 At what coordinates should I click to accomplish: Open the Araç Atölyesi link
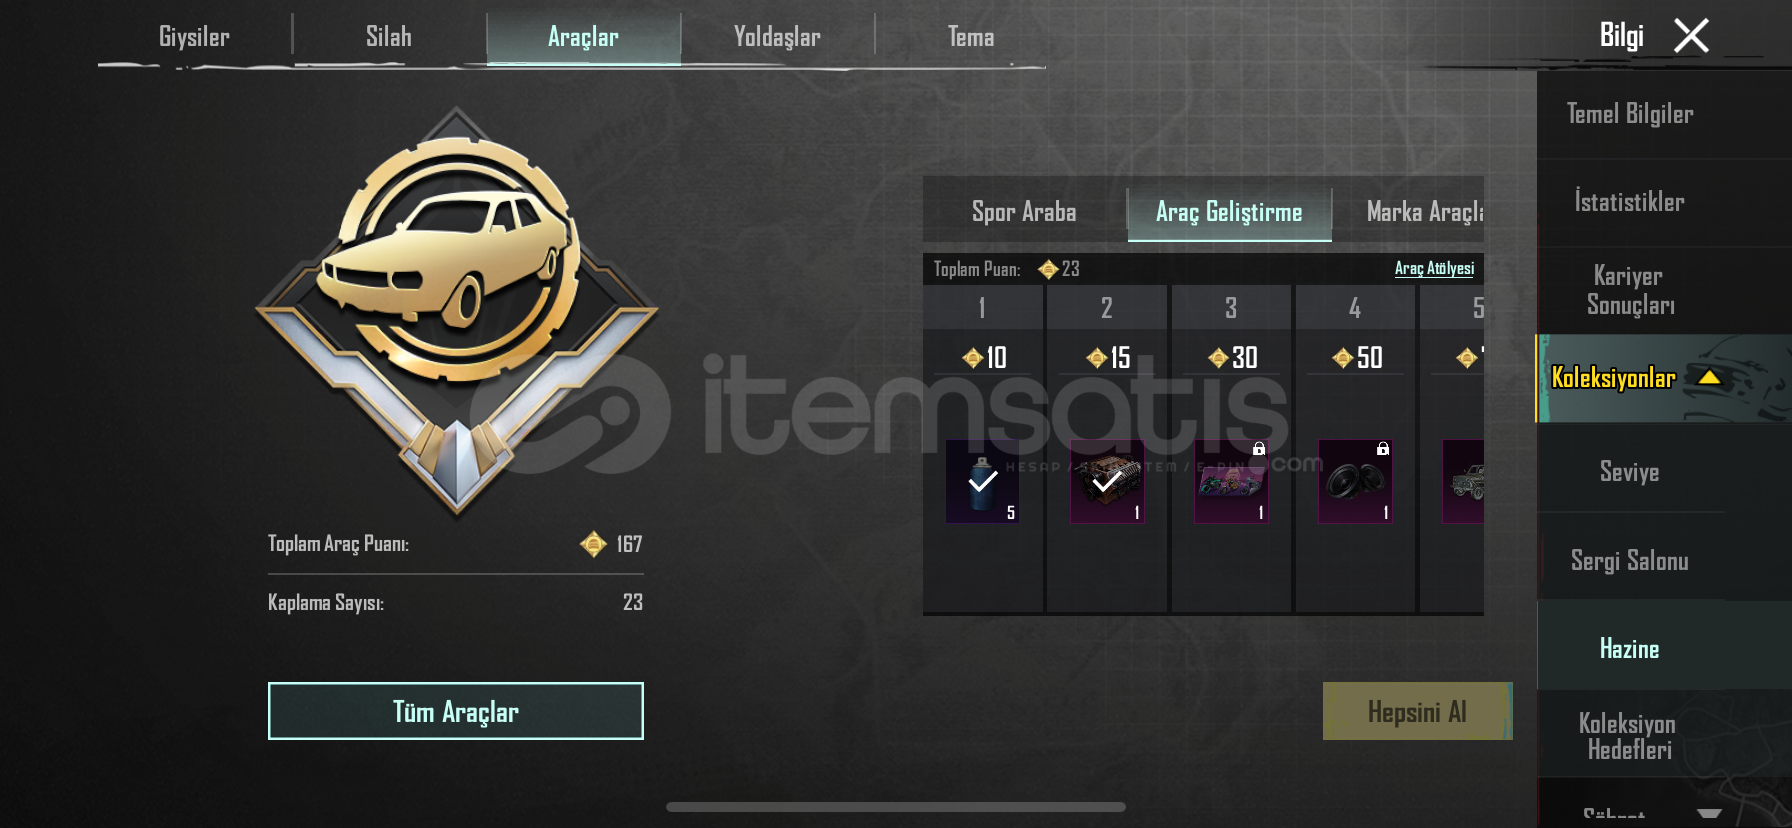[x=1434, y=268]
